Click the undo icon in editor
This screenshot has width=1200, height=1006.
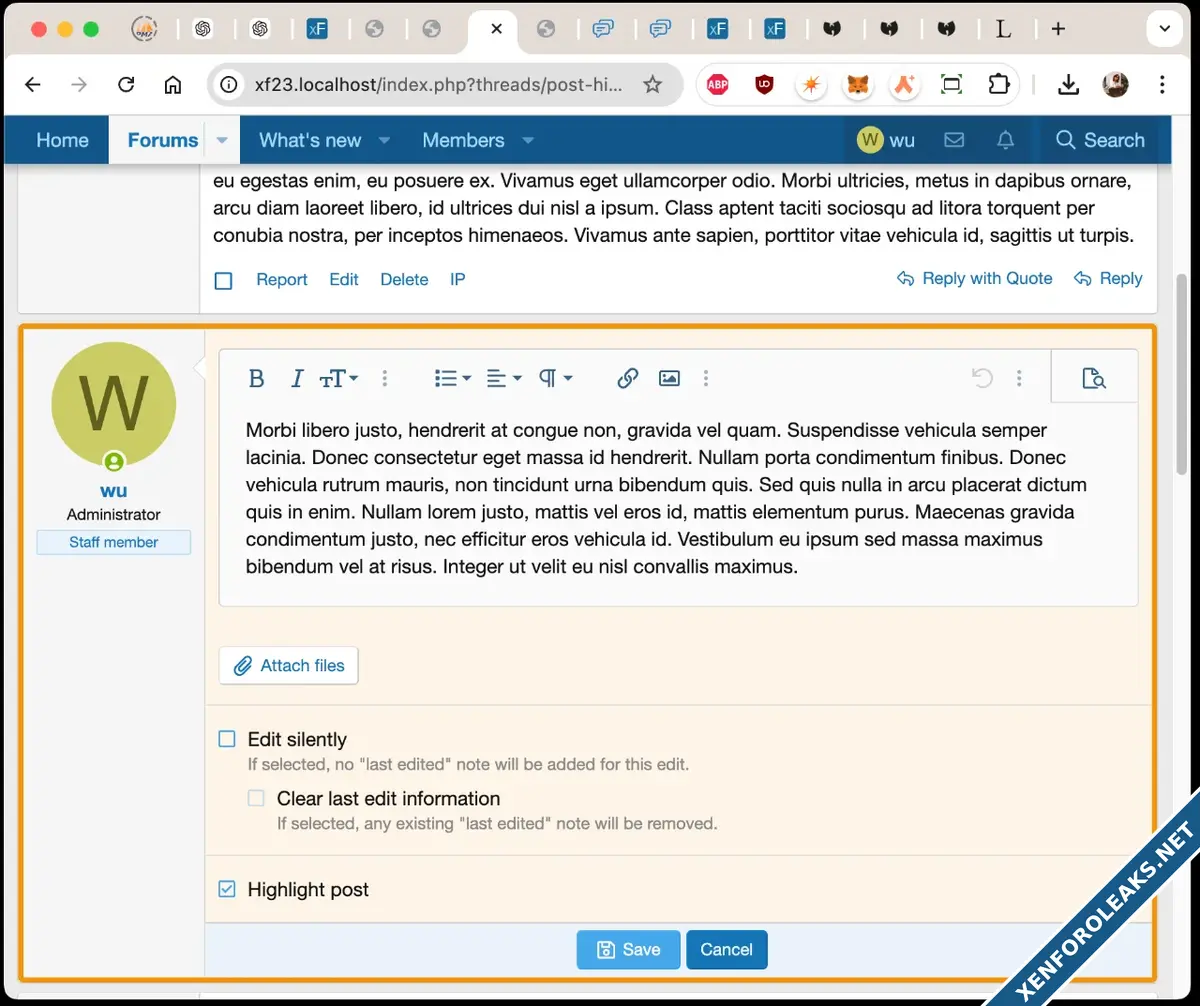point(982,378)
